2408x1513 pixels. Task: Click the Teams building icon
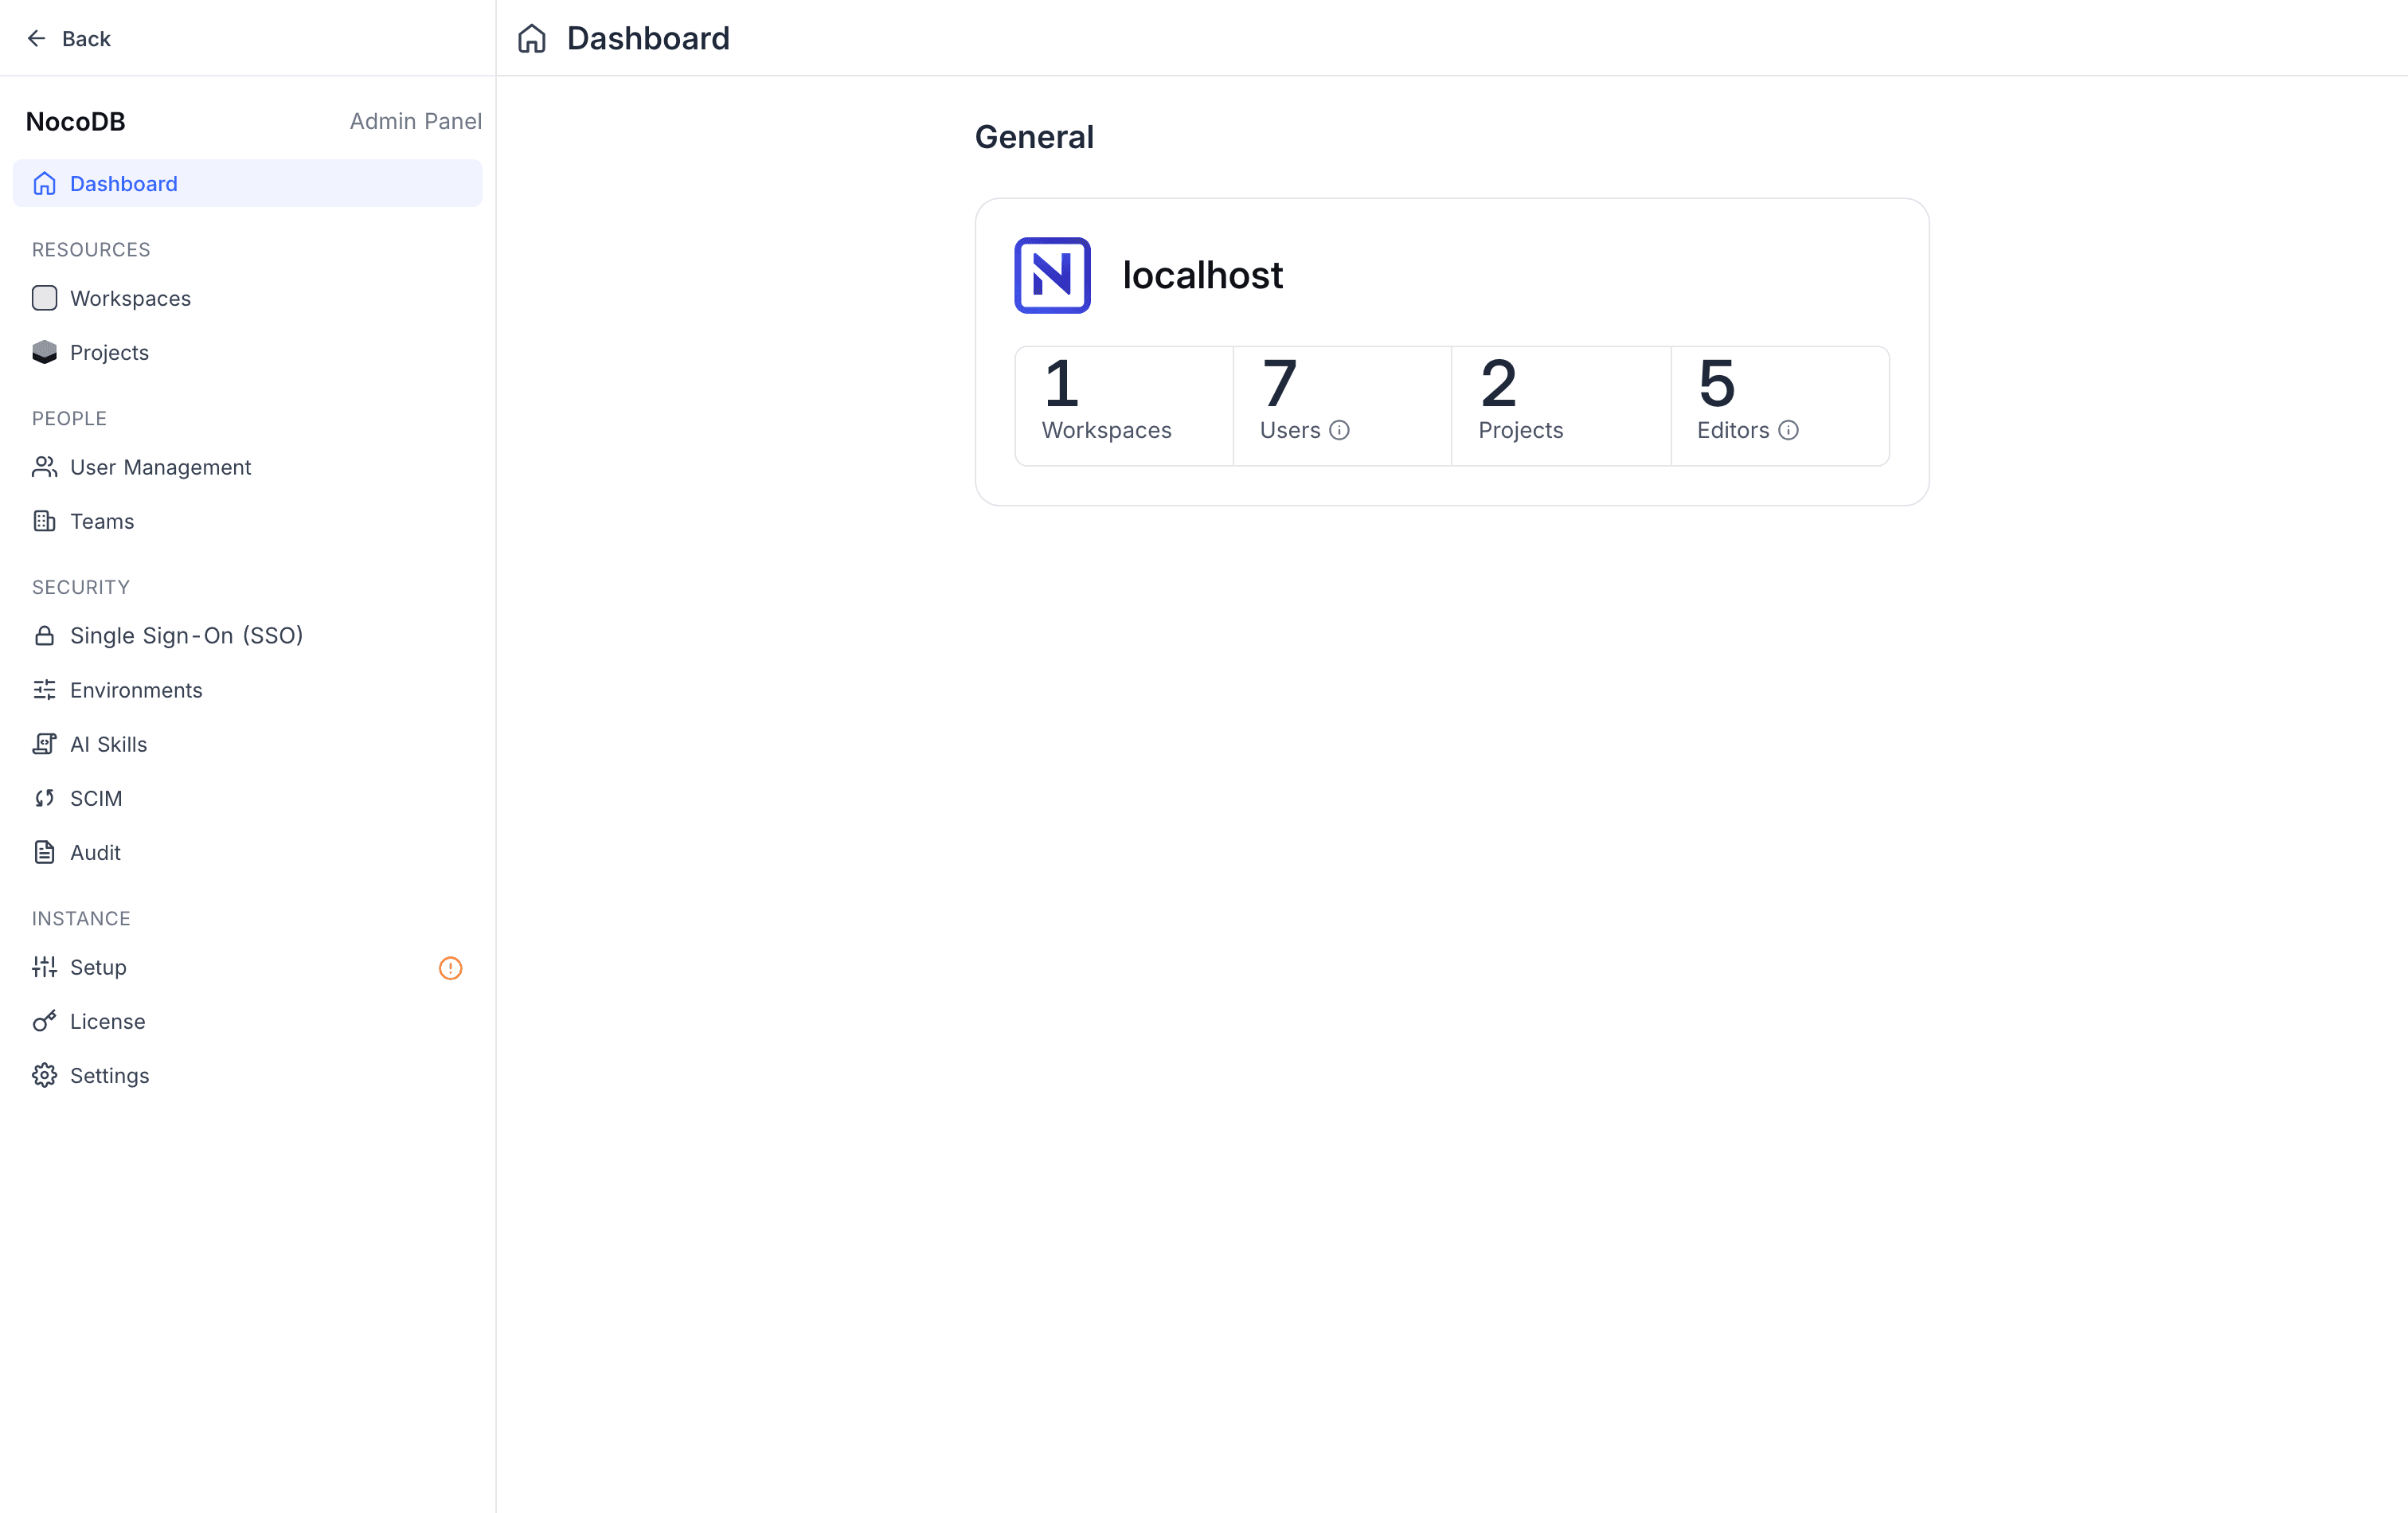click(44, 521)
